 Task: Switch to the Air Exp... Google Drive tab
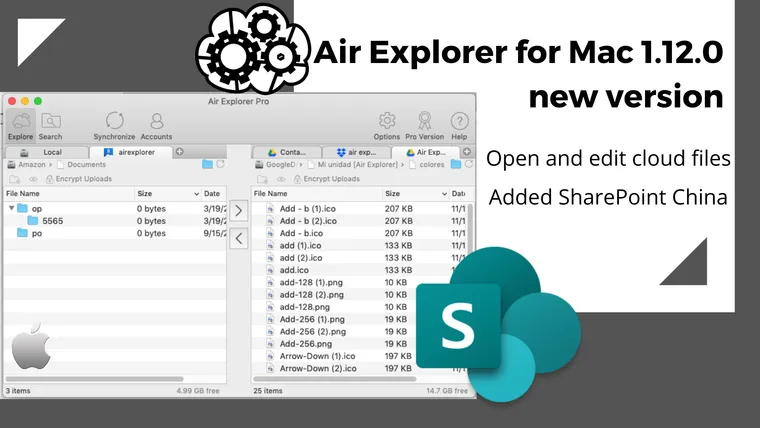[x=426, y=152]
